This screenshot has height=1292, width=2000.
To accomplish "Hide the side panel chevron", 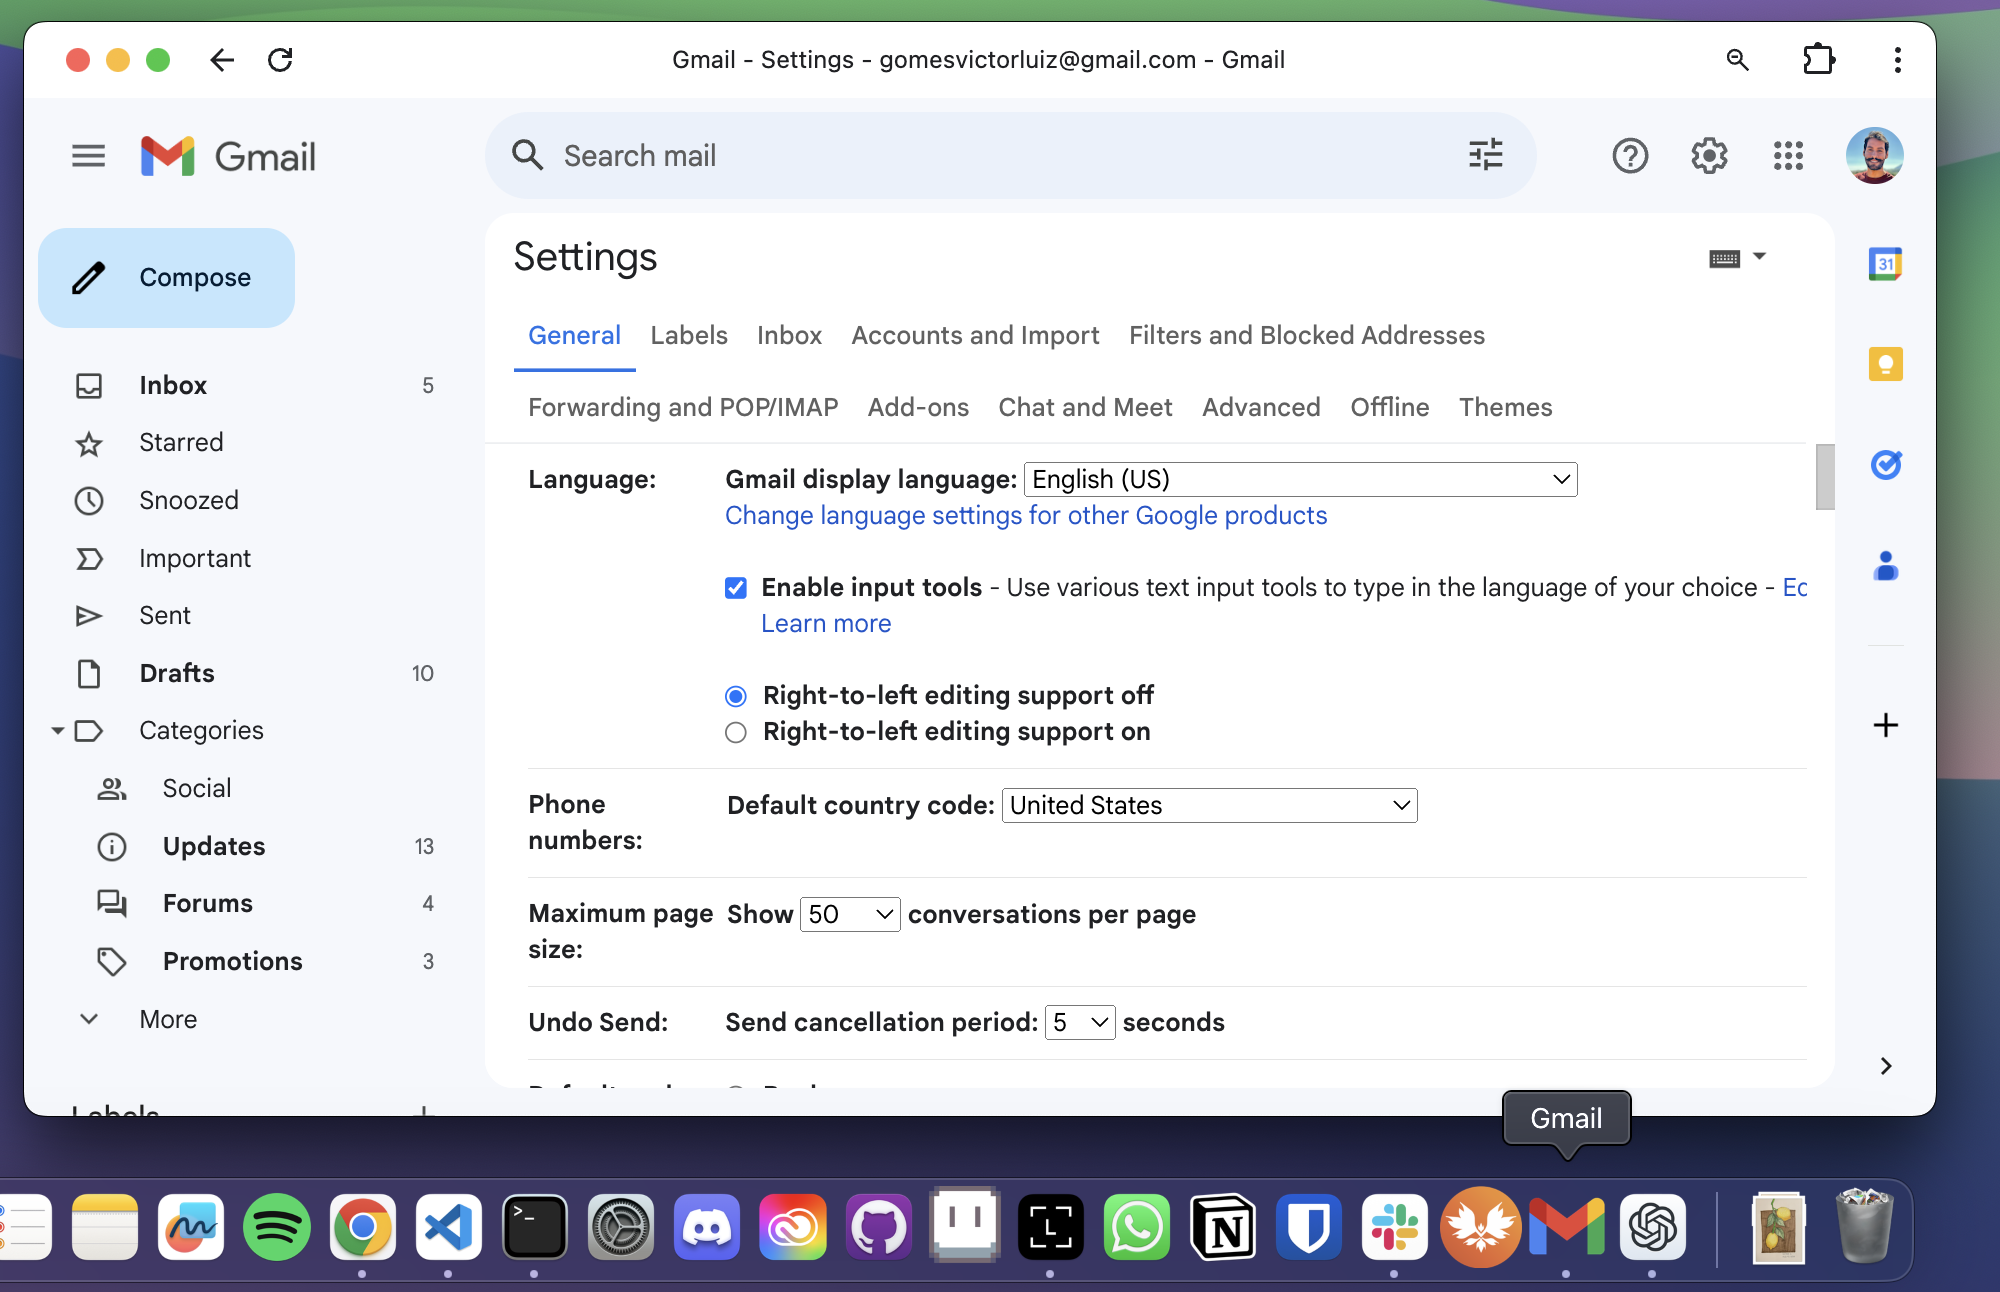I will [x=1885, y=1066].
